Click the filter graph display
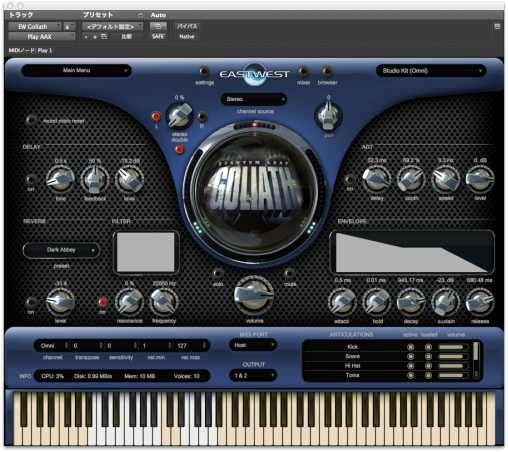 (146, 252)
